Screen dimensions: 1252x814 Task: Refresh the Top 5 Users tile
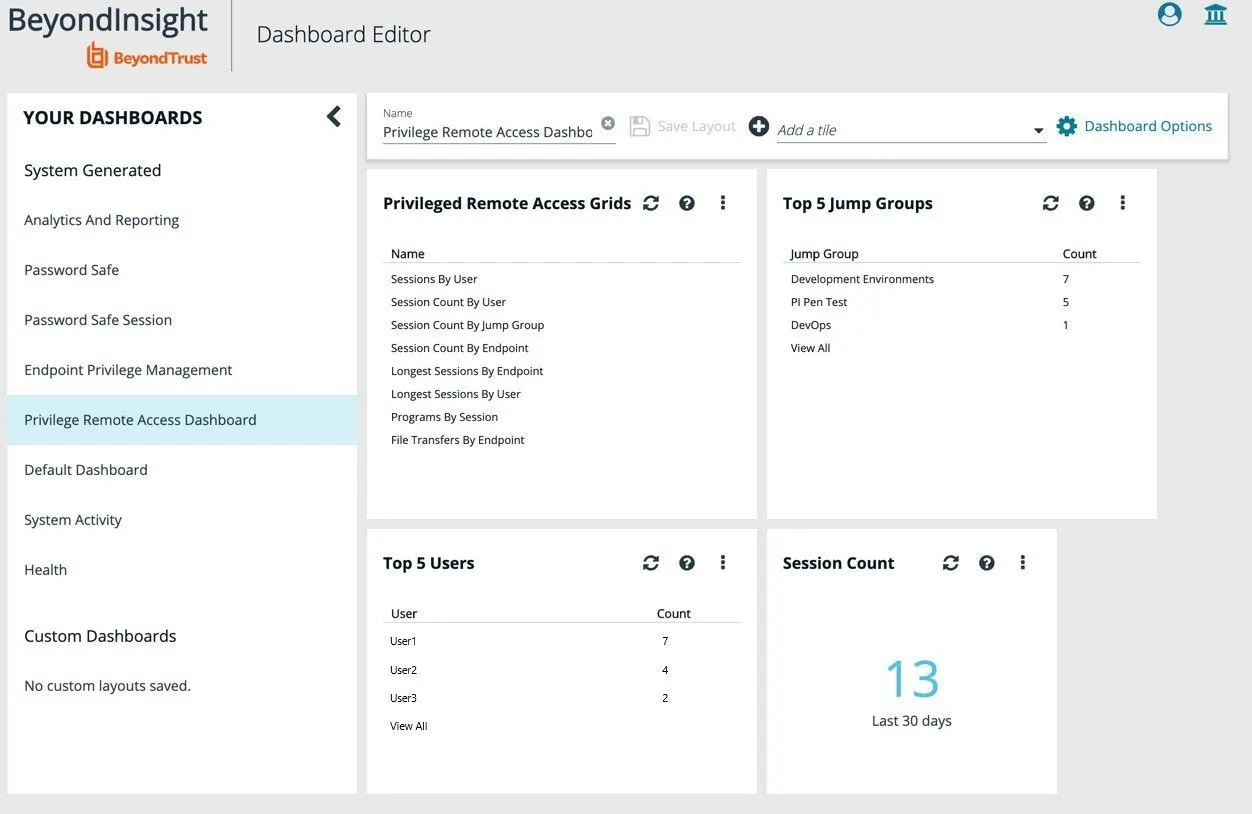click(651, 563)
